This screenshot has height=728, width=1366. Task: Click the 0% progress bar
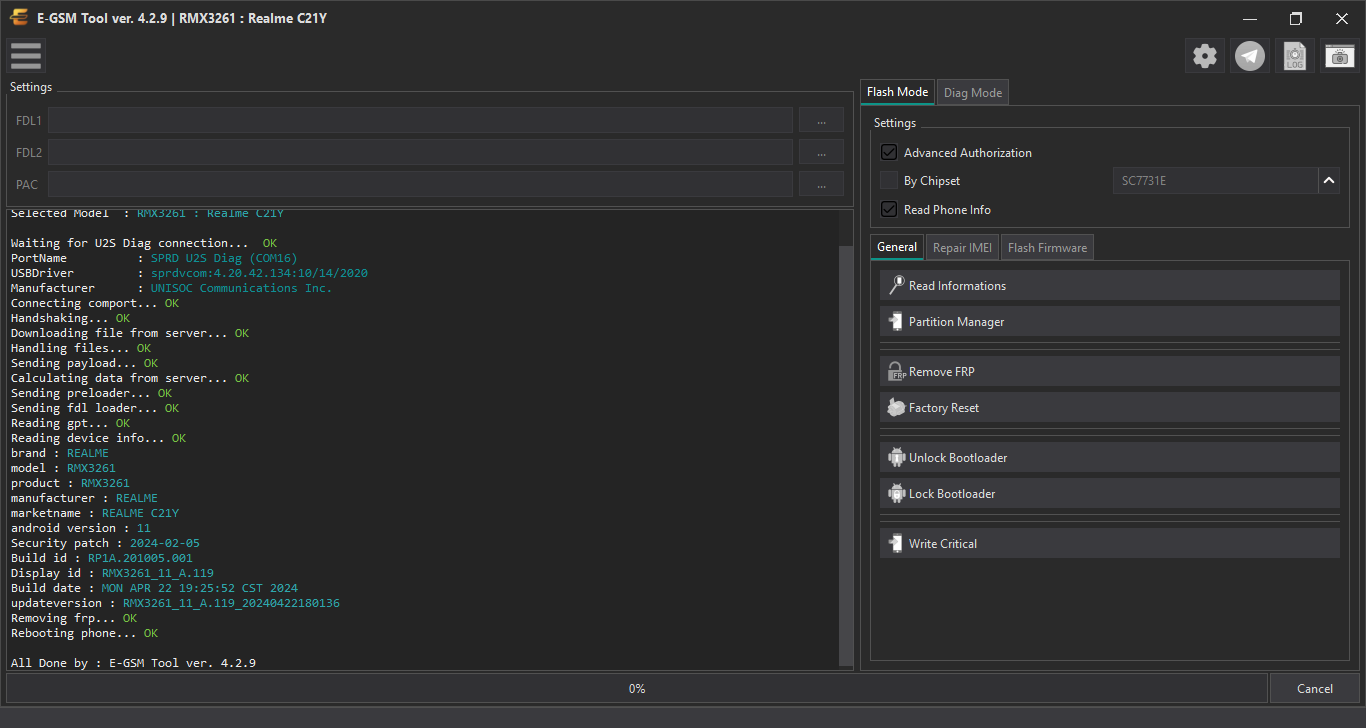pos(637,688)
